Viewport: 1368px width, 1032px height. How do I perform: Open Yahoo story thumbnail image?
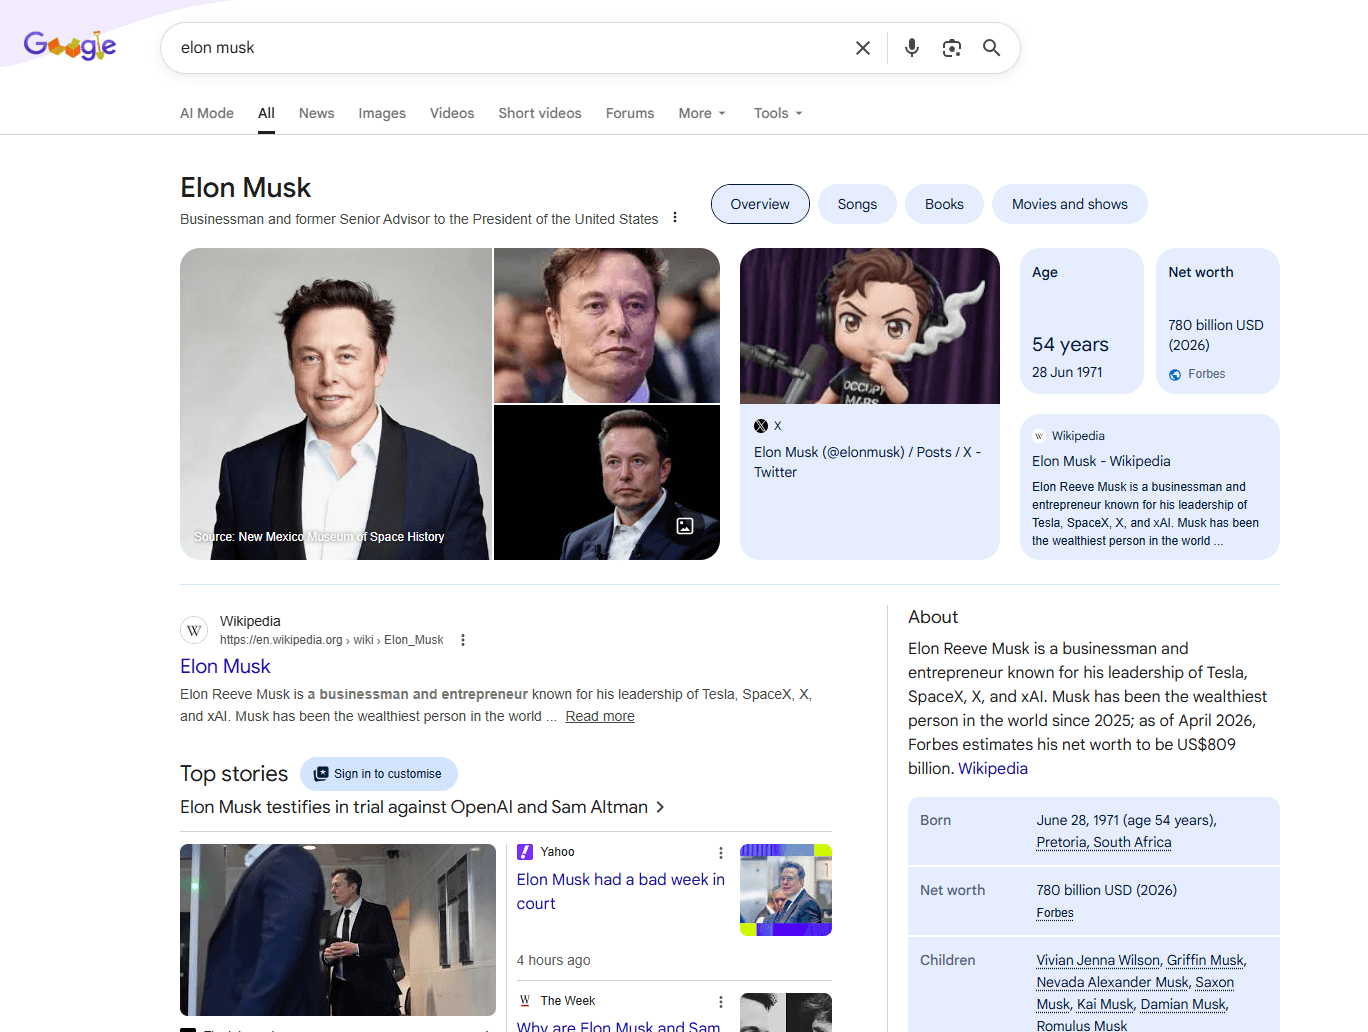tap(786, 890)
